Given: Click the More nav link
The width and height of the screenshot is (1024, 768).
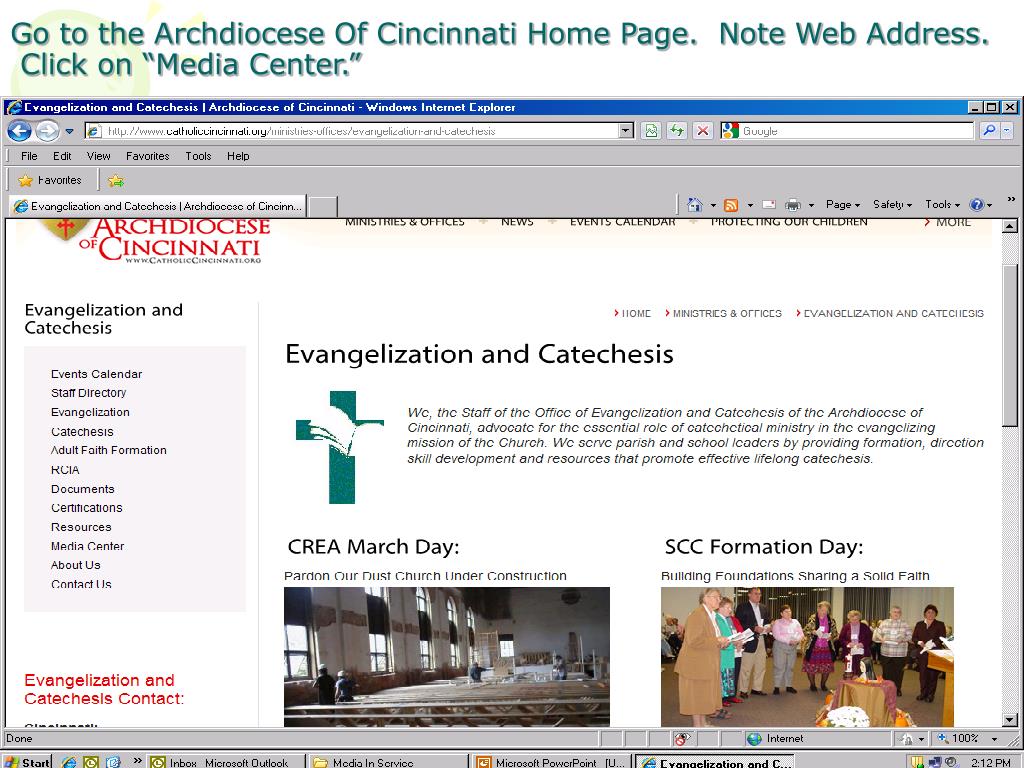Looking at the screenshot, I should pyautogui.click(x=948, y=223).
